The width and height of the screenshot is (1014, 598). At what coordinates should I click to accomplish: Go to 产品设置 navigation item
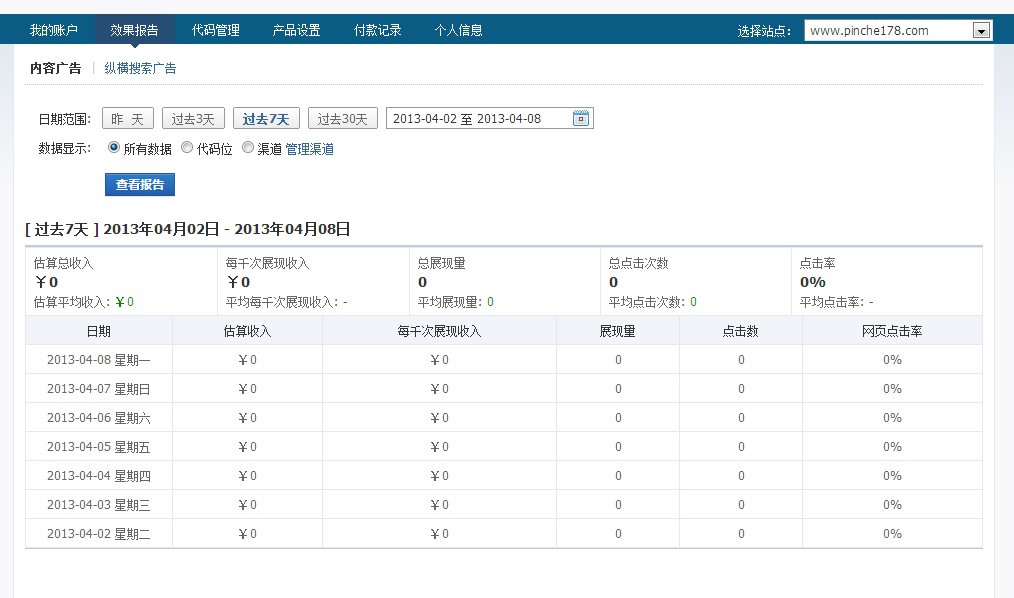click(x=297, y=30)
